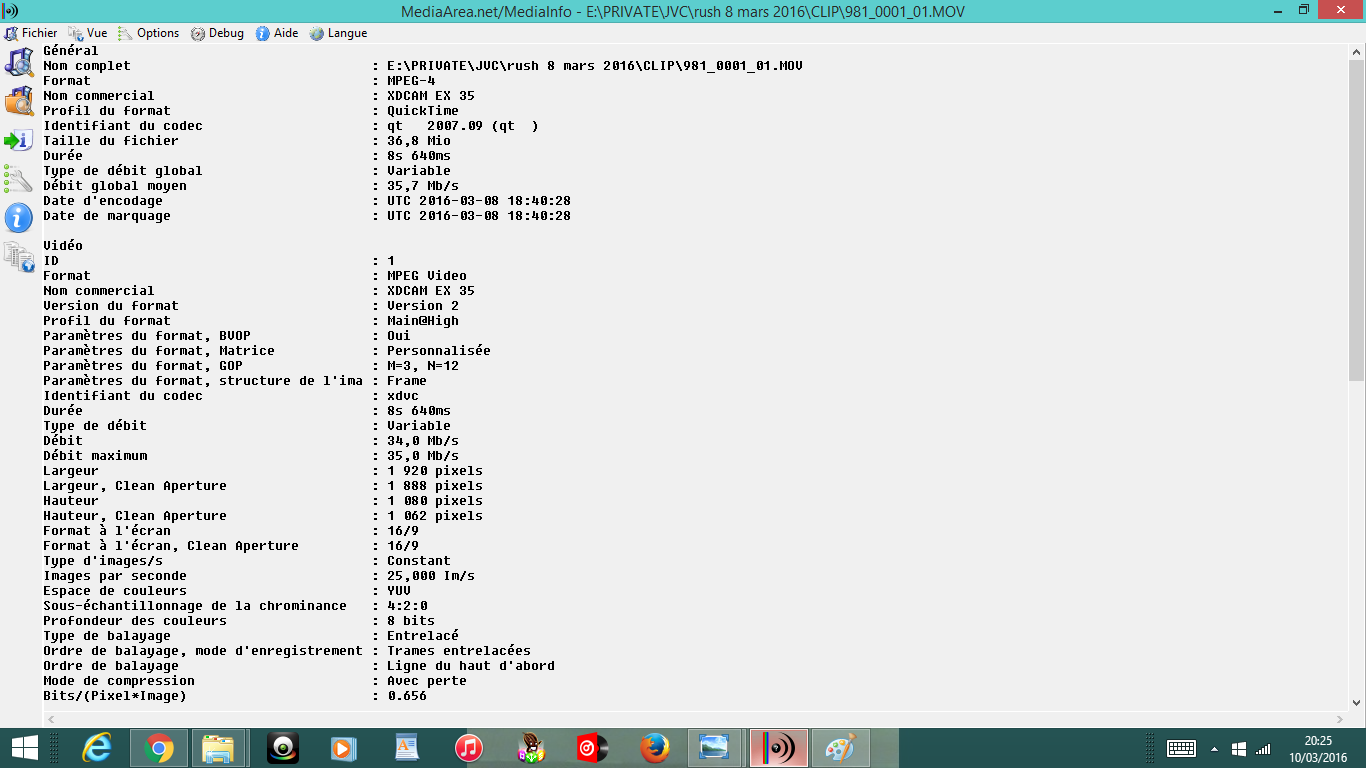Show hidden icons in the system tray

coord(1214,748)
